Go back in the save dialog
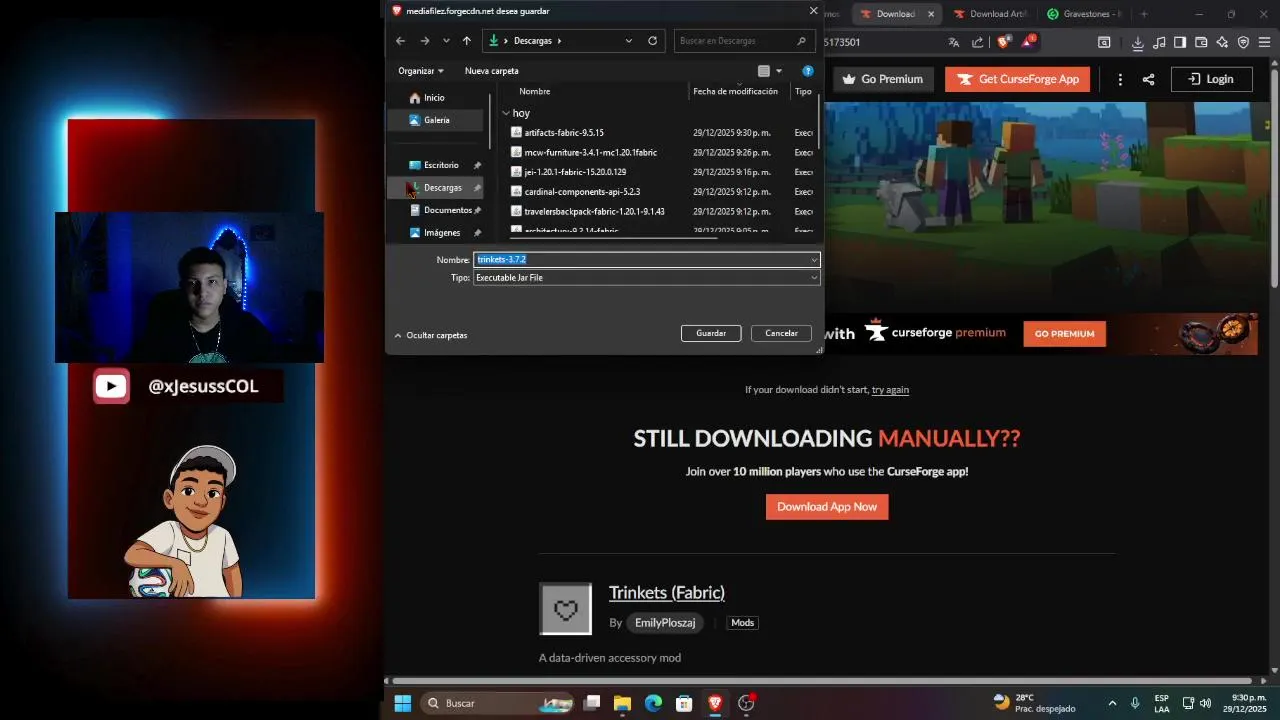1280x720 pixels. [400, 41]
